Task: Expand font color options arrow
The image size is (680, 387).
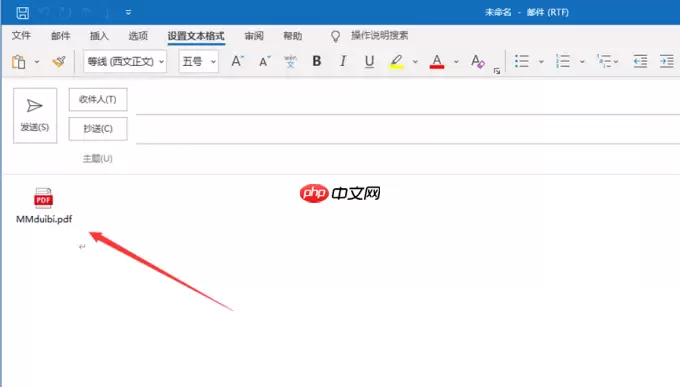Action: tap(456, 62)
